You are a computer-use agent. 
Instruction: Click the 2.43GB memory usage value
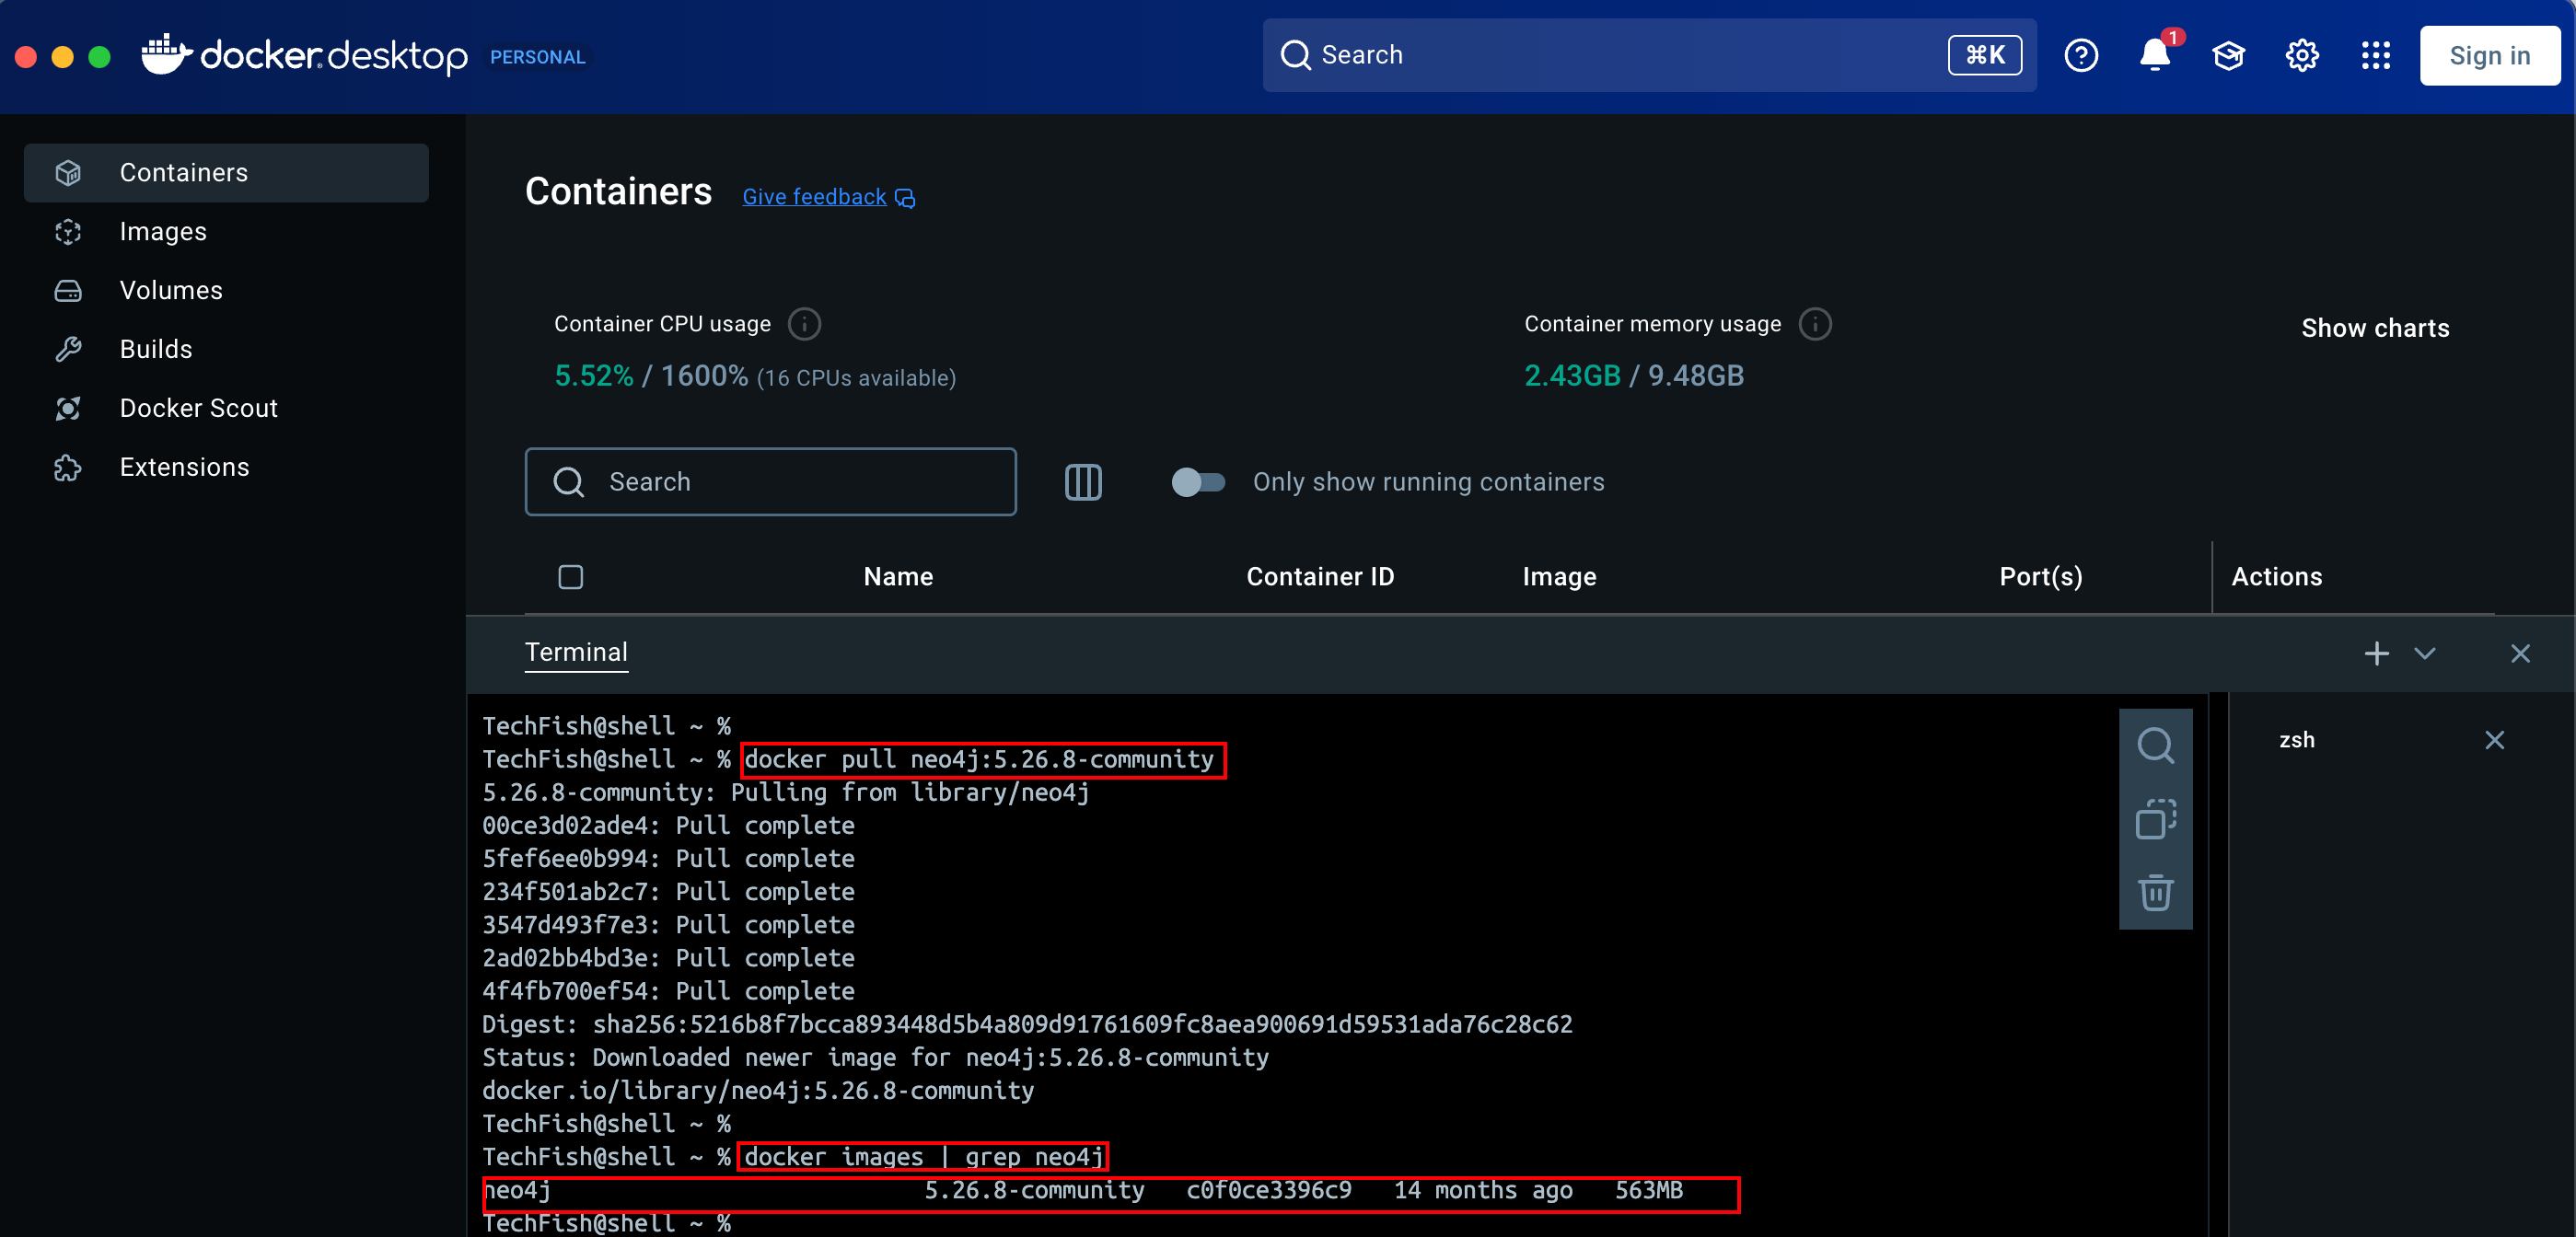click(x=1572, y=376)
